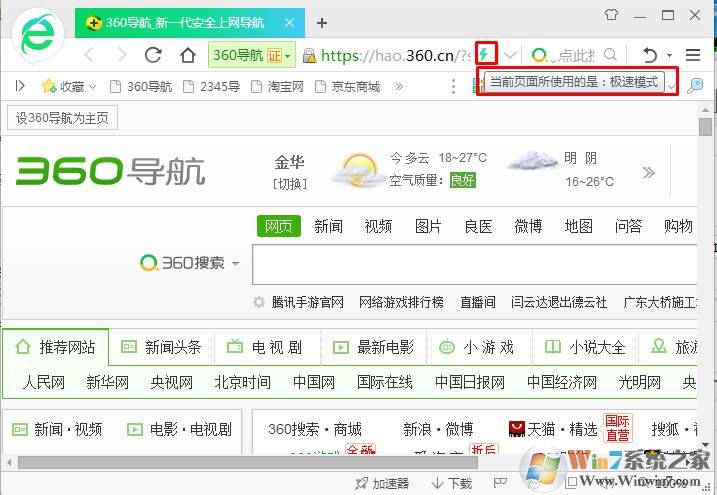Switch to 小说大全 category tab
717x495 pixels.
point(585,347)
